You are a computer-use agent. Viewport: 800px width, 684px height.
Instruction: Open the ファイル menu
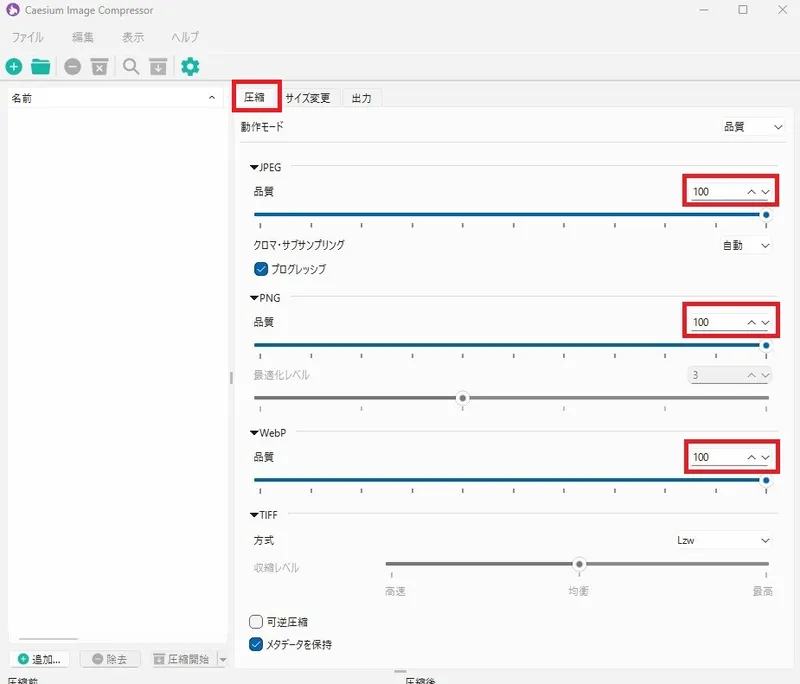click(x=28, y=37)
